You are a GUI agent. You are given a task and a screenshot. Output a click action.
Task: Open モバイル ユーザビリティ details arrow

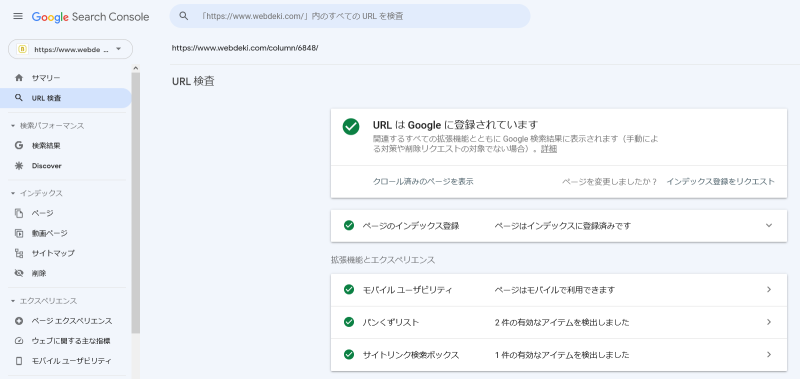769,290
